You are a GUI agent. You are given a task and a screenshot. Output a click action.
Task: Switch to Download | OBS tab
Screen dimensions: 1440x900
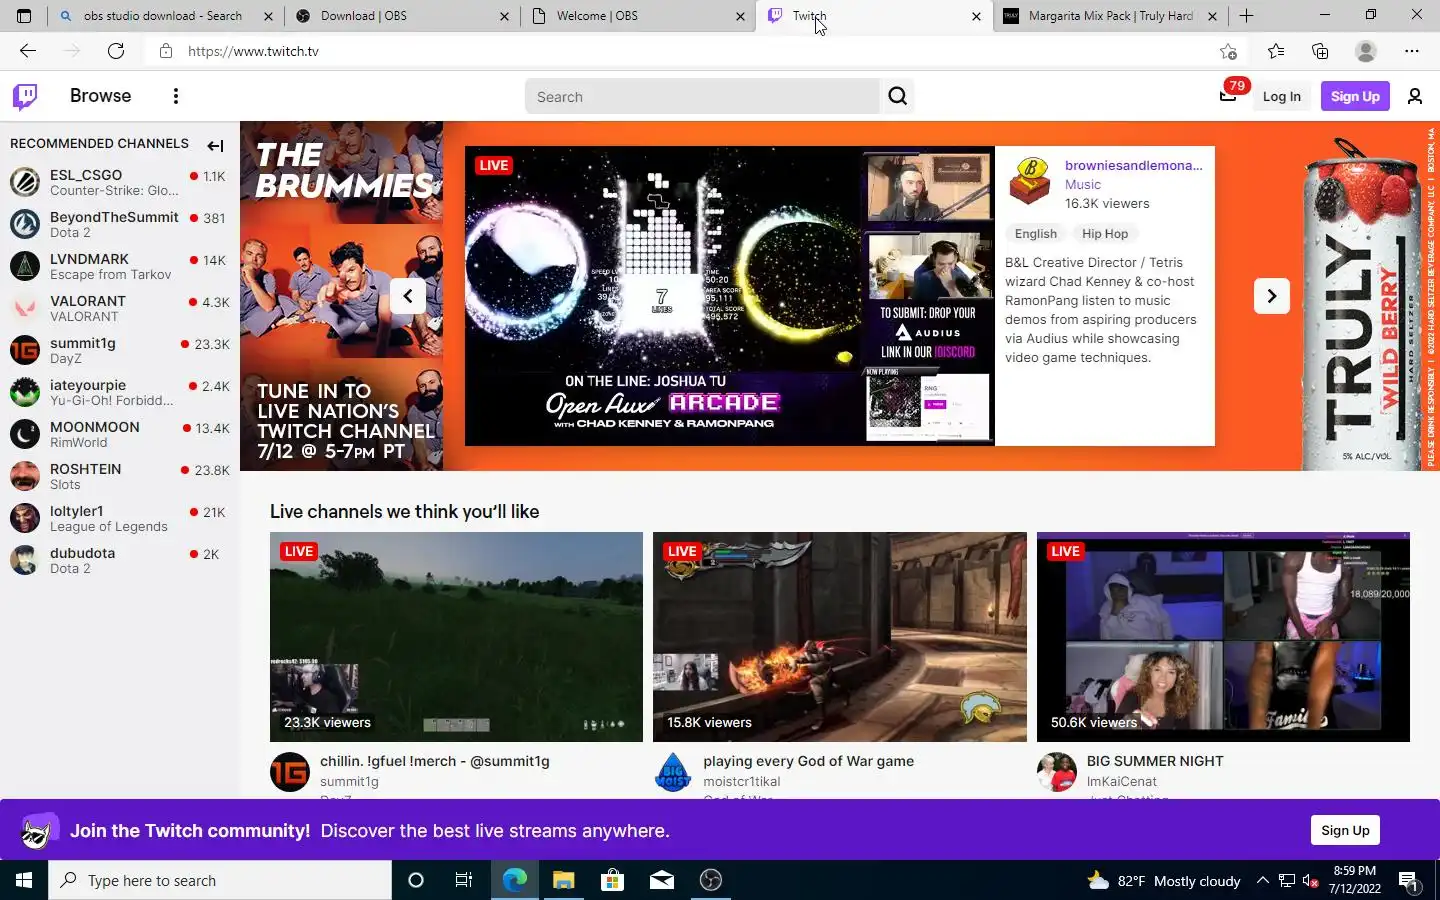pyautogui.click(x=400, y=16)
